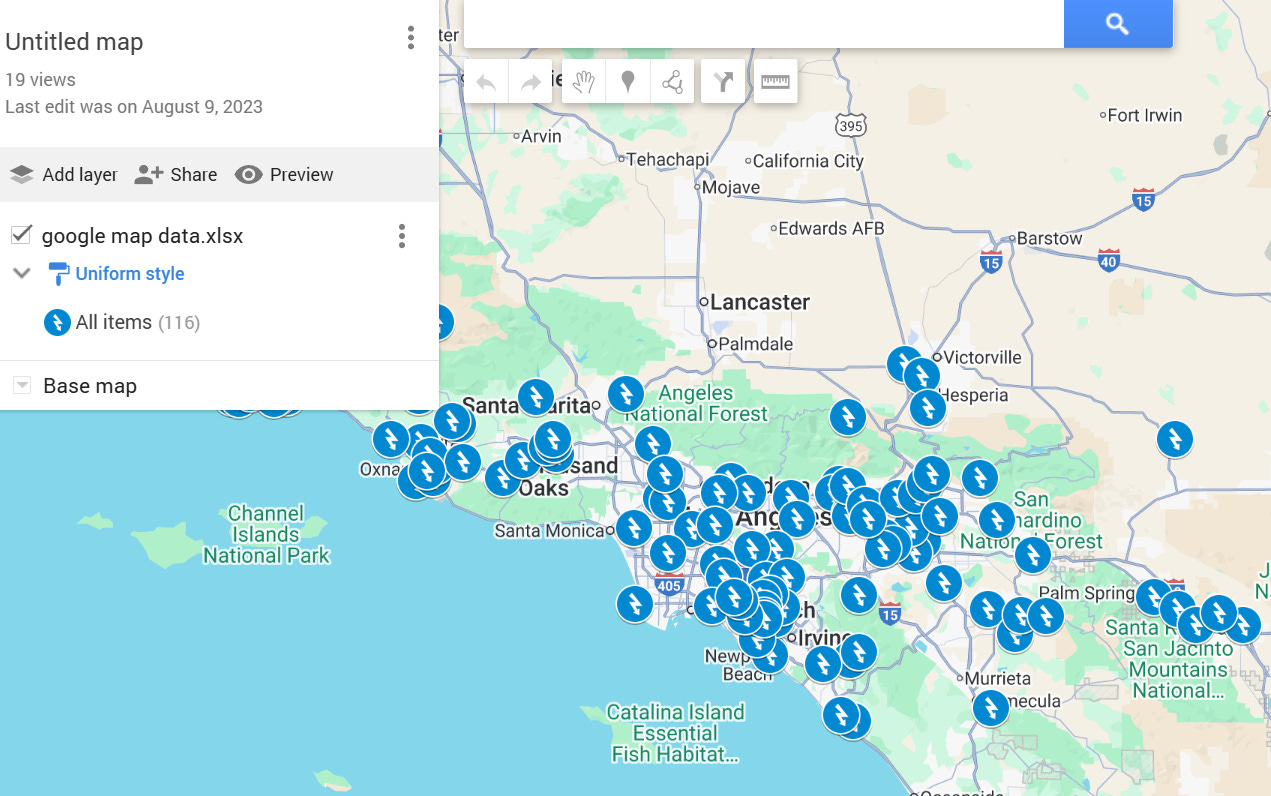
Task: Click the Lancaster city label on map
Action: (760, 302)
